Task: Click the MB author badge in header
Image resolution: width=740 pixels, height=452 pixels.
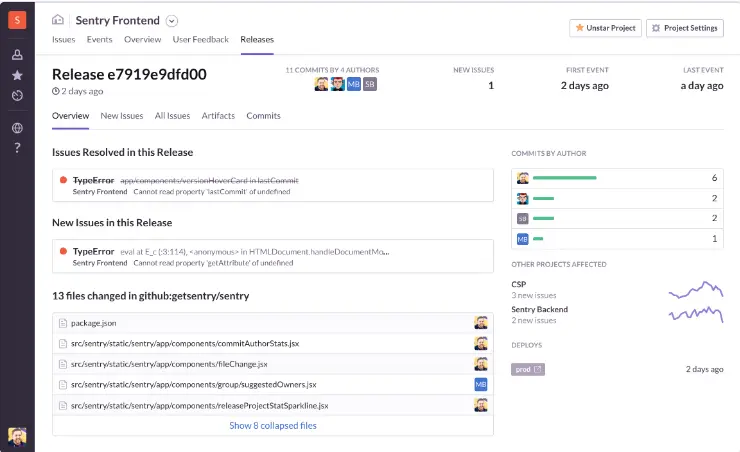Action: pos(353,84)
